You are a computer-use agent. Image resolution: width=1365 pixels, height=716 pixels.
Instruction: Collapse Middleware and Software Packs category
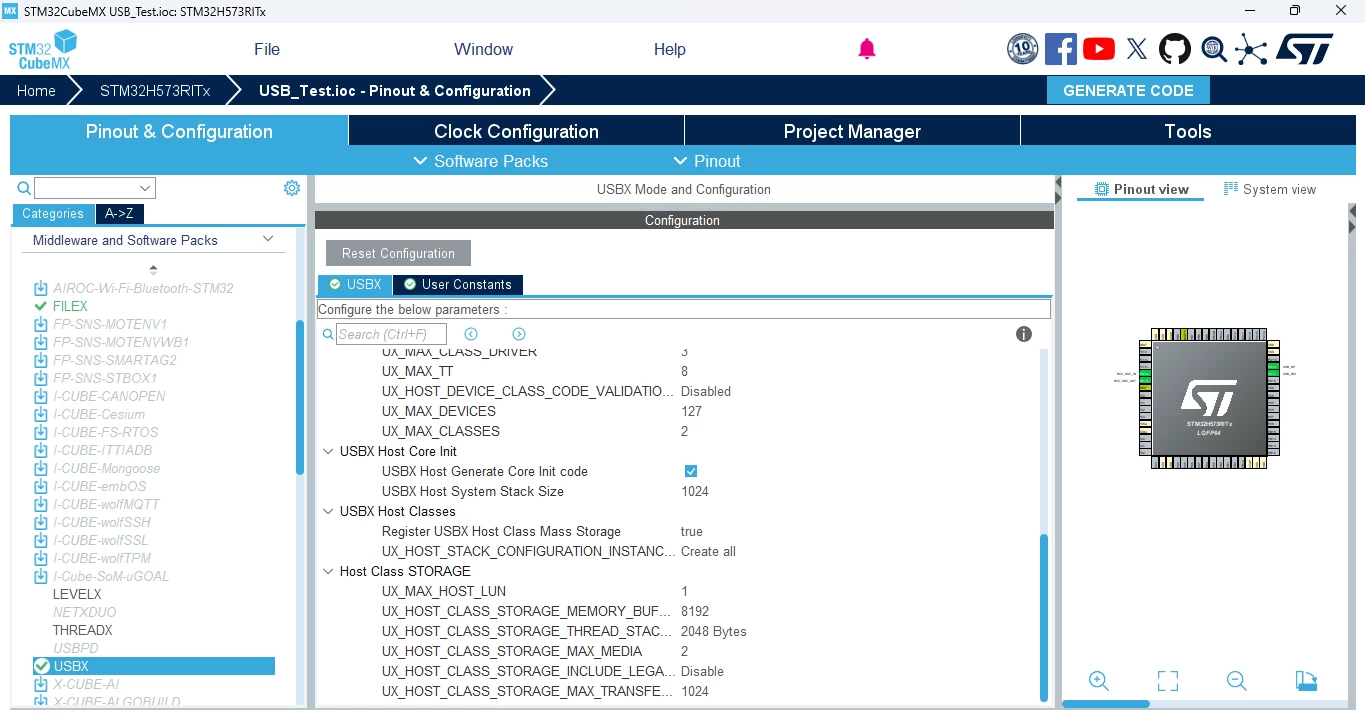pos(267,239)
